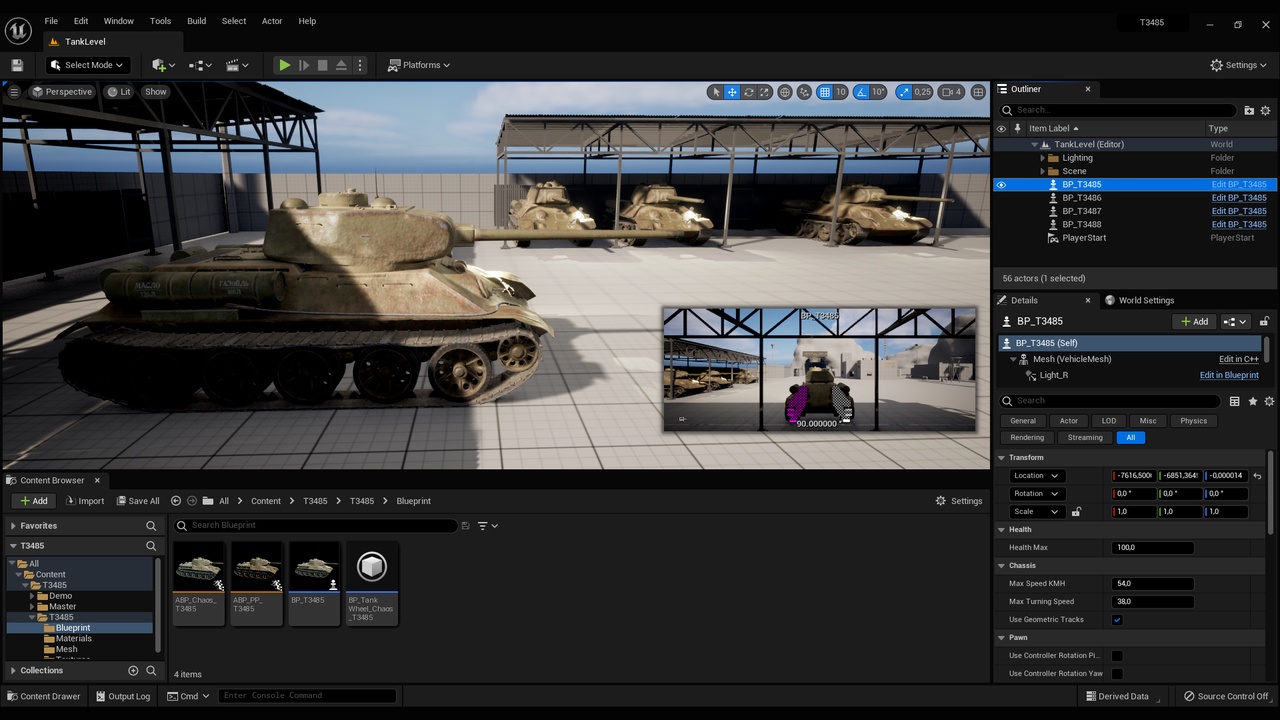
Task: Collapse the TankLevel (Editor) tree node
Action: click(x=1034, y=144)
